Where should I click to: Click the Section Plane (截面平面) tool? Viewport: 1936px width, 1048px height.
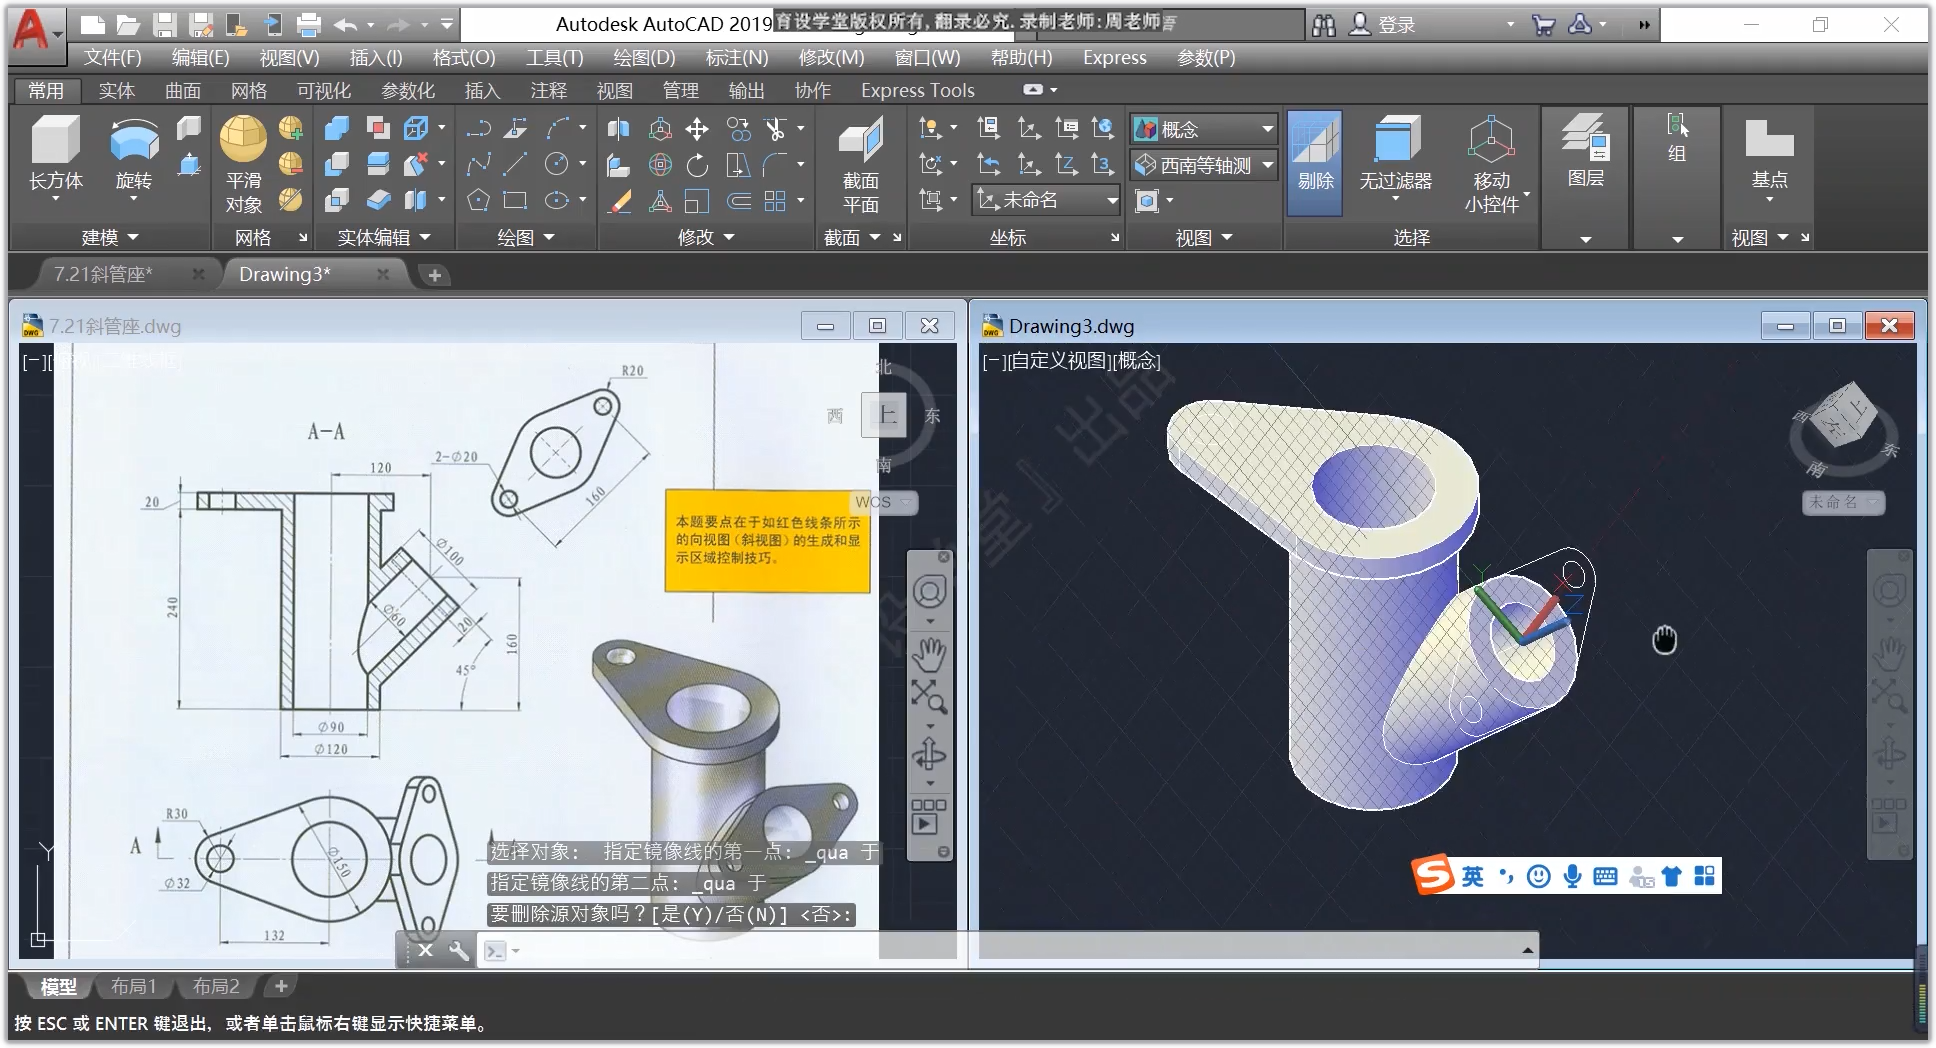tap(861, 164)
